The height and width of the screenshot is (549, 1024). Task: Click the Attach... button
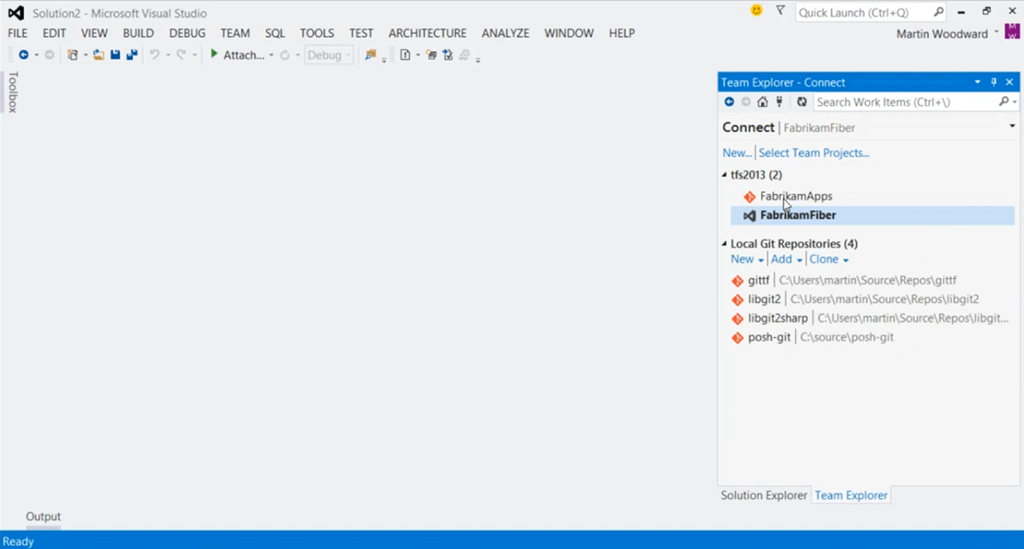tap(238, 55)
